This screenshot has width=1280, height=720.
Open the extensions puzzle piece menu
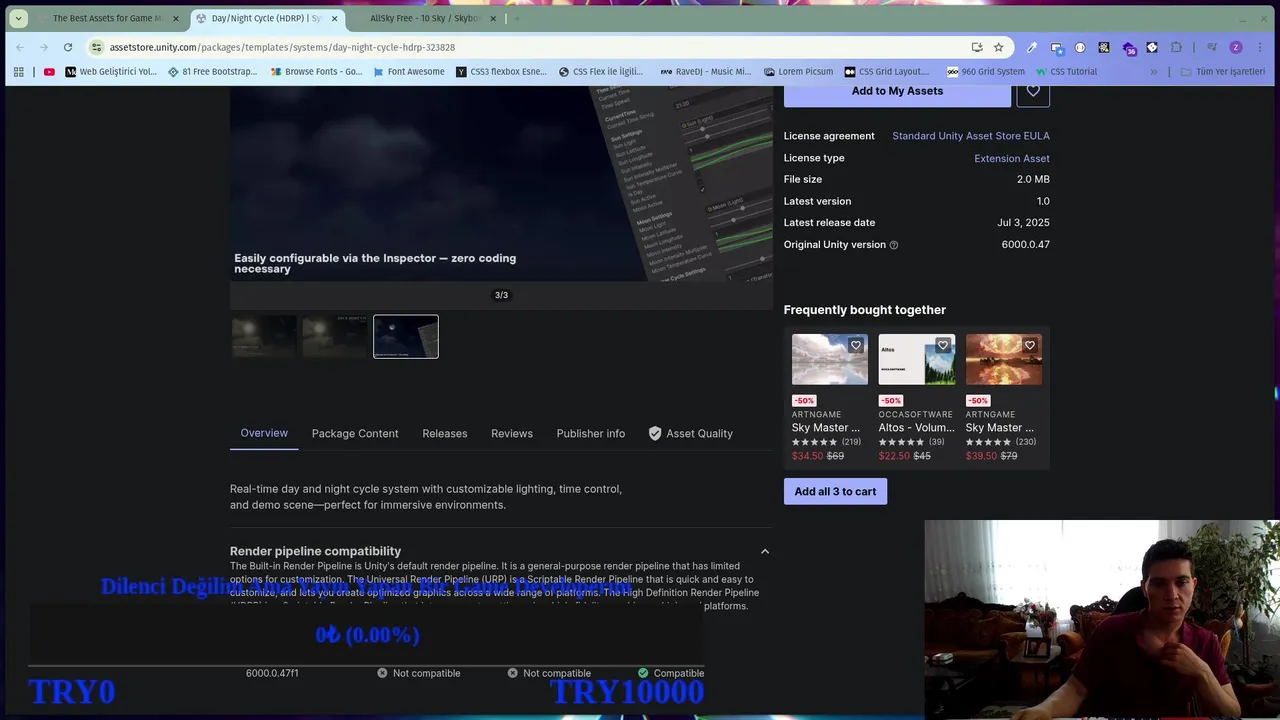1176,47
